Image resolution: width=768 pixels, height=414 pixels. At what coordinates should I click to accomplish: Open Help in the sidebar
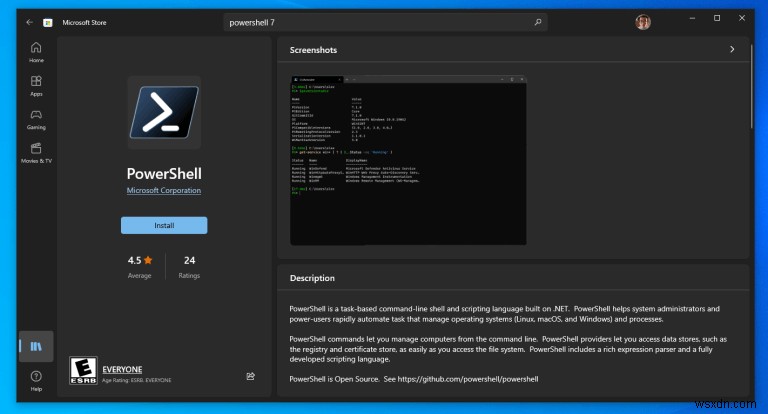point(36,381)
